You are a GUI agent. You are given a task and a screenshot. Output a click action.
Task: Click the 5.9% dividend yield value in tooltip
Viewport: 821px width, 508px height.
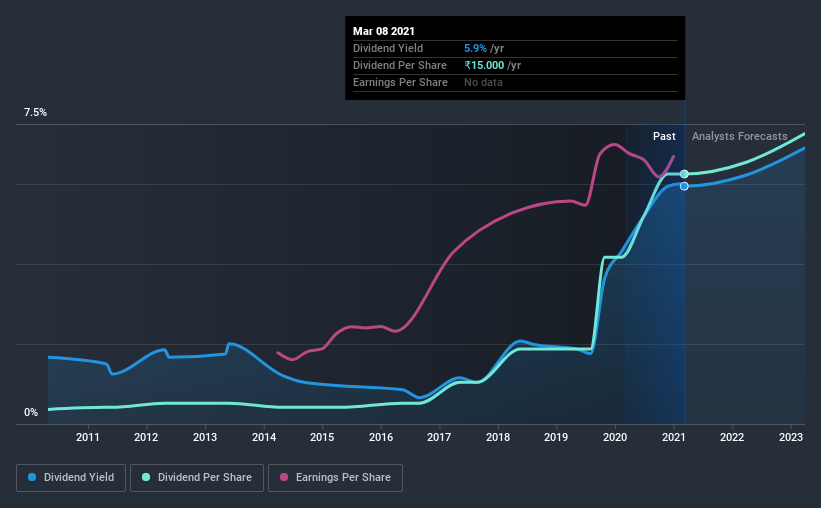(x=476, y=48)
